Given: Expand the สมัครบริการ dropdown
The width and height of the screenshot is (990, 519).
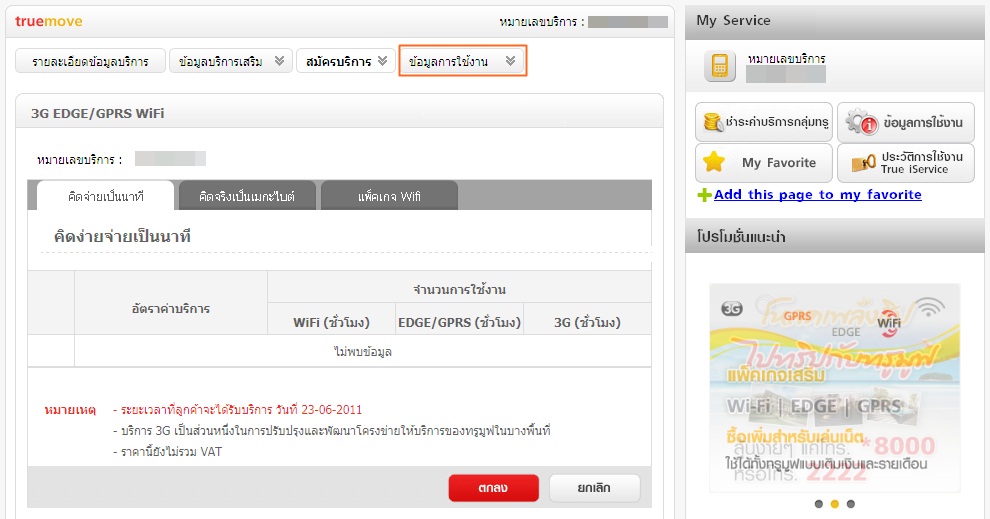Looking at the screenshot, I should [346, 61].
